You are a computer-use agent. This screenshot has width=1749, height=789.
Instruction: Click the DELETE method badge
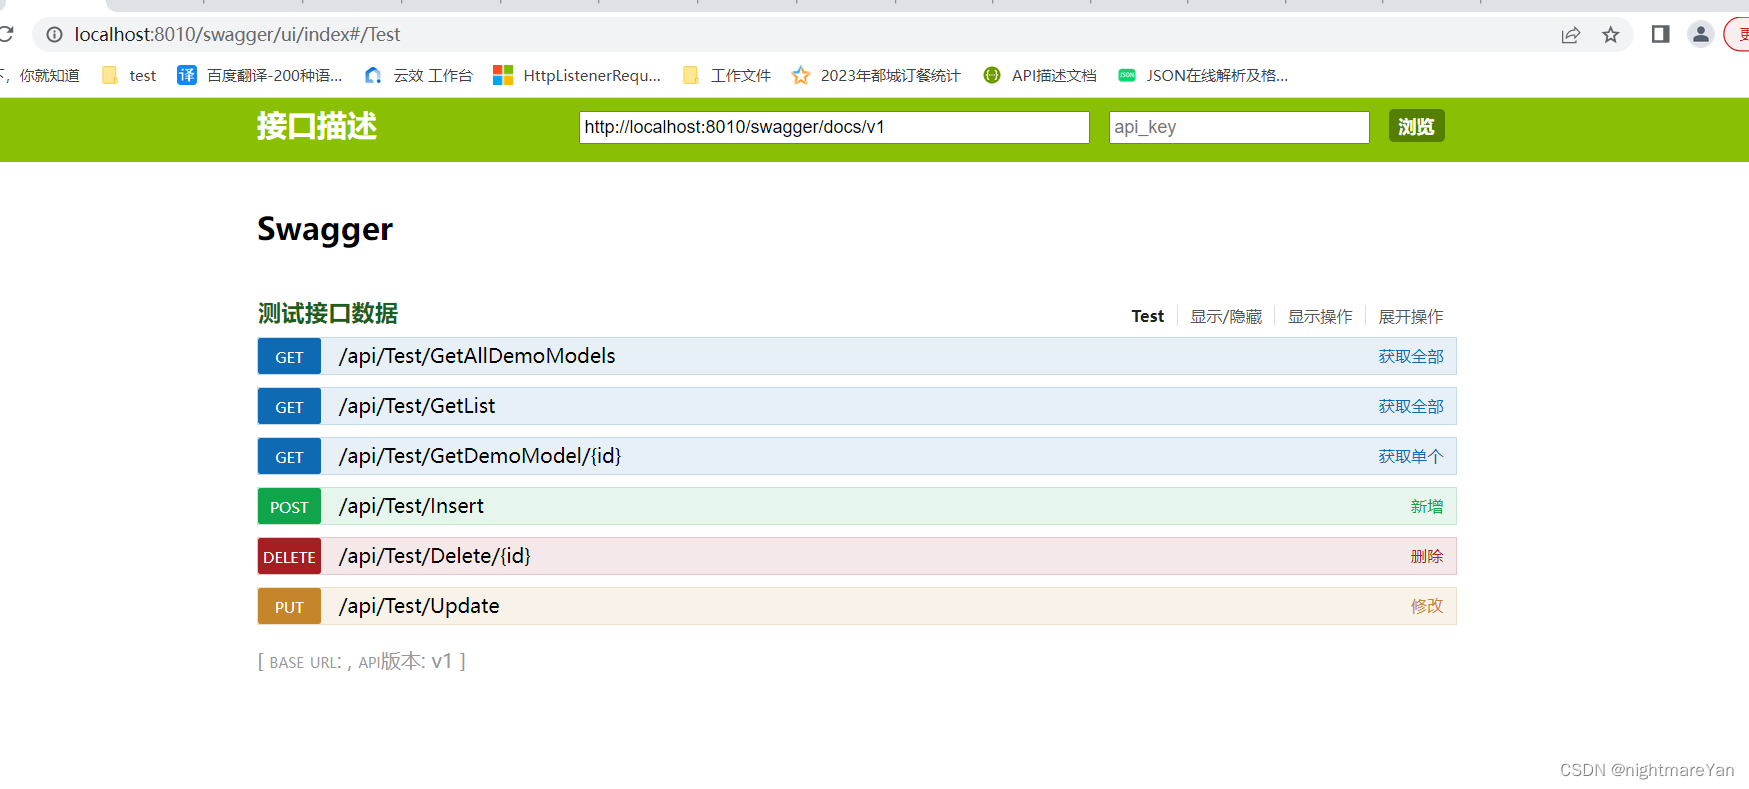click(x=289, y=557)
